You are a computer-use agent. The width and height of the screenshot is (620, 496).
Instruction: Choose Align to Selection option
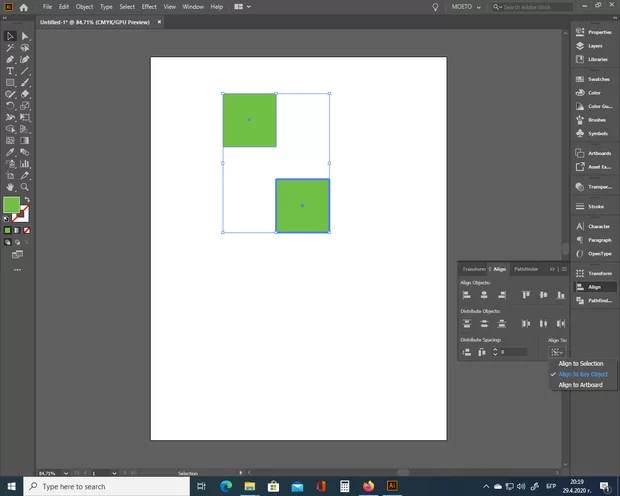coord(580,363)
